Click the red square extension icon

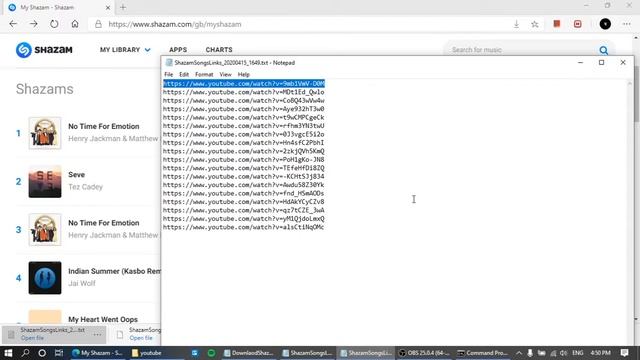tap(556, 24)
